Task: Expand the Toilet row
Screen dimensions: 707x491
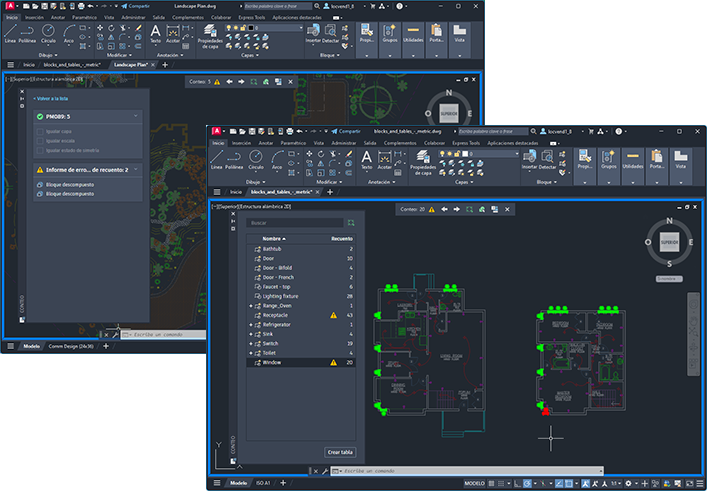Action: [x=251, y=353]
